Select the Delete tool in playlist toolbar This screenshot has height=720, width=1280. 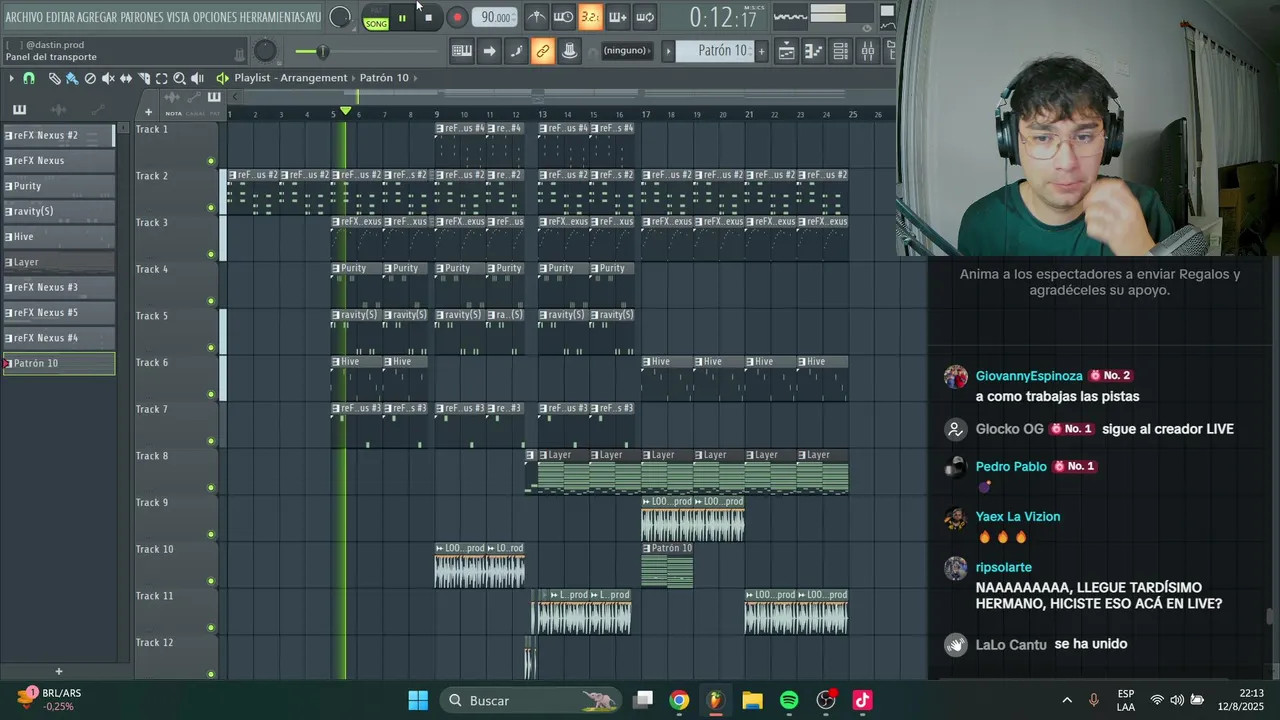pyautogui.click(x=90, y=78)
